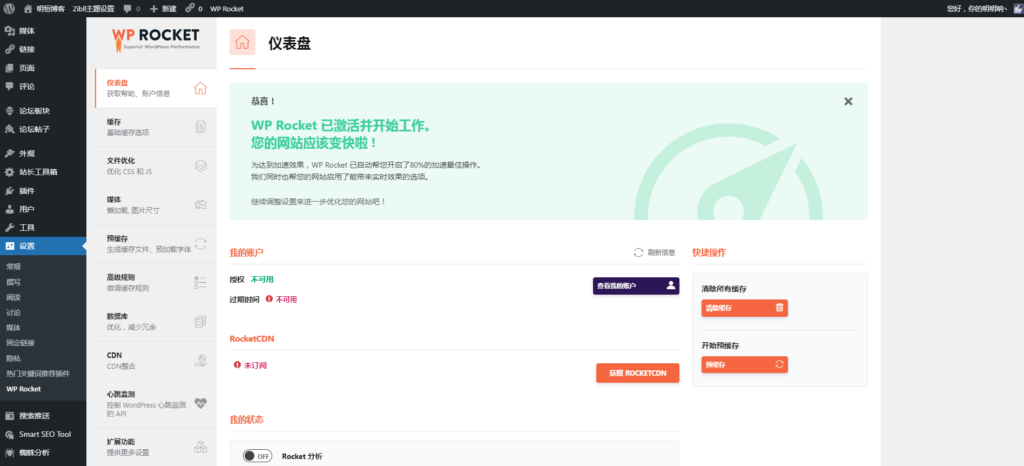Open 讨论 settings submenu

[14, 312]
